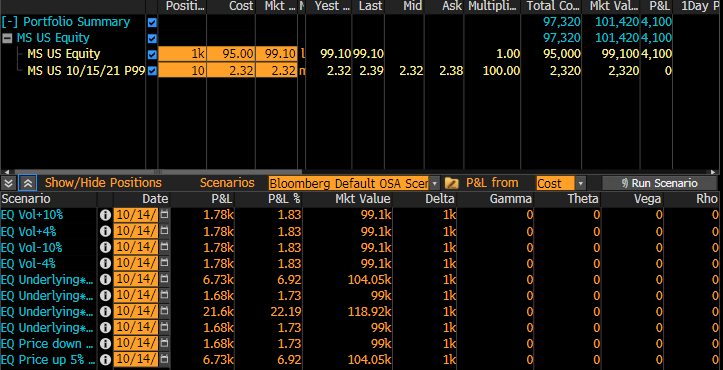Edit the MS US Equity cost field 95.00
The width and height of the screenshot is (723, 370).
click(231, 54)
